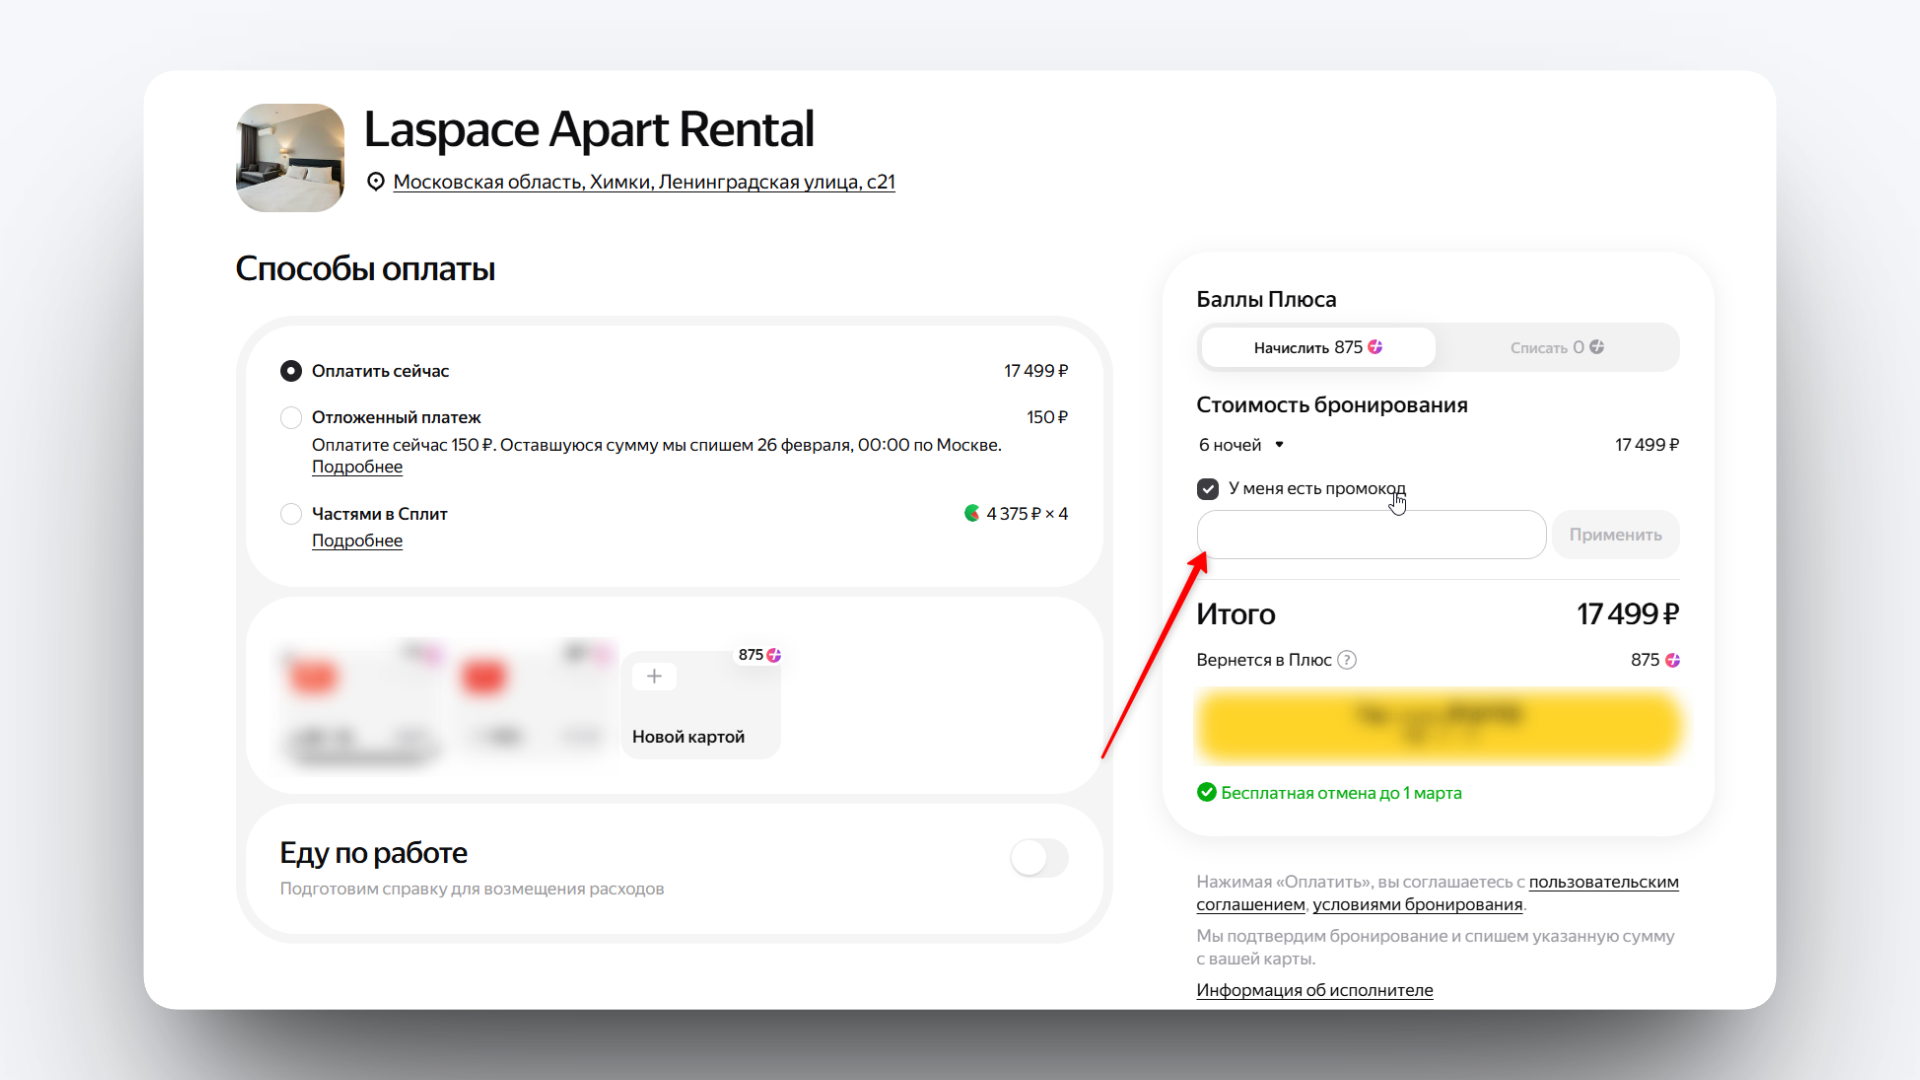
Task: Switch to the Списать 0 tab
Action: tap(1557, 347)
